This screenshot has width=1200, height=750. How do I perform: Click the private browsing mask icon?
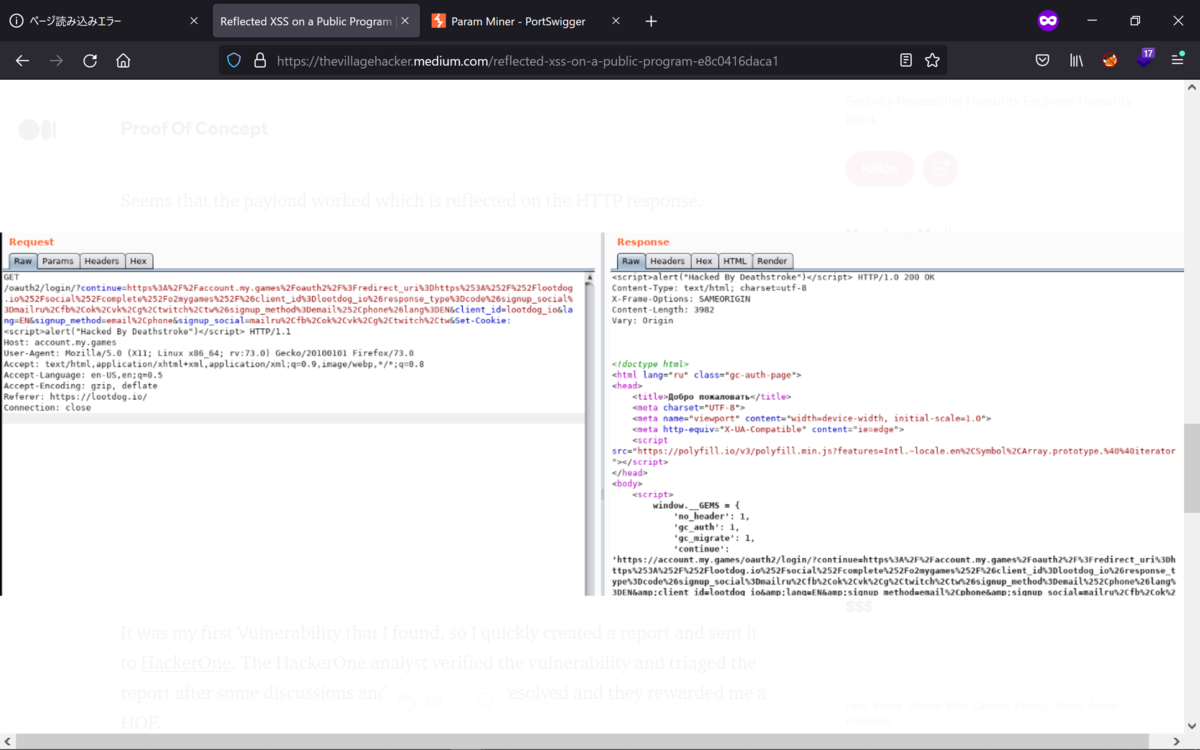(x=1048, y=20)
